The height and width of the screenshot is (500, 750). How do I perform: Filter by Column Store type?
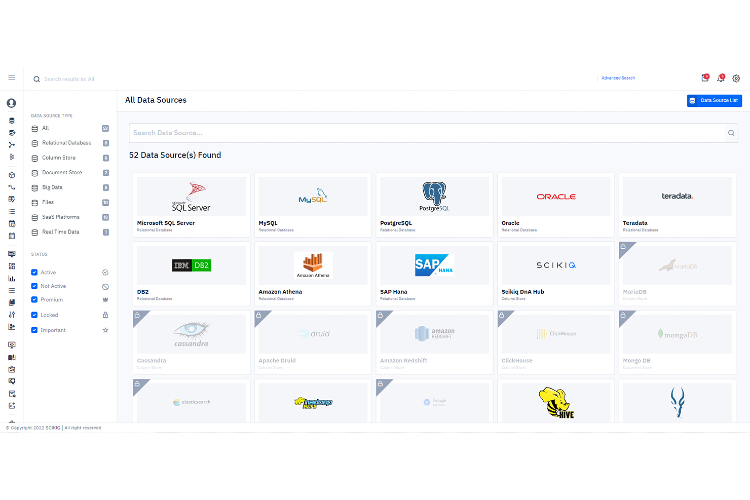pyautogui.click(x=70, y=158)
